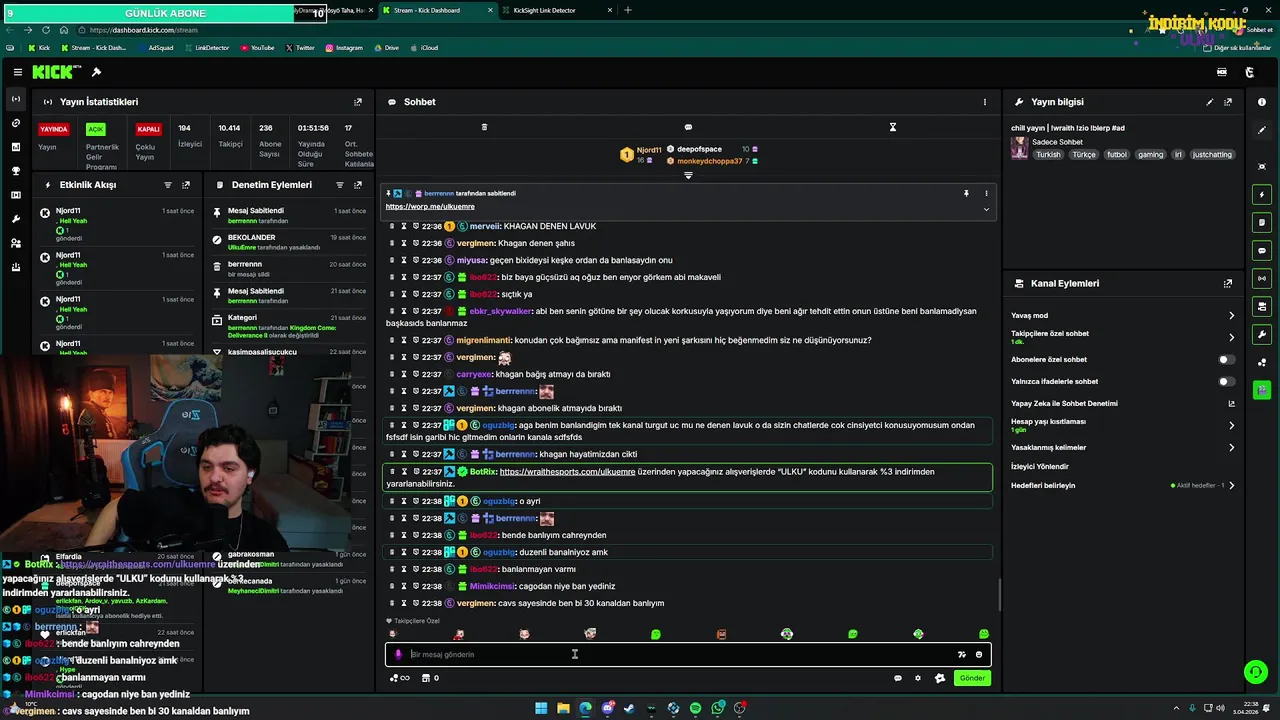Screen dimensions: 1280x720
Task: Pop out the Etkinlik Akışı panel
Action: coord(186,185)
